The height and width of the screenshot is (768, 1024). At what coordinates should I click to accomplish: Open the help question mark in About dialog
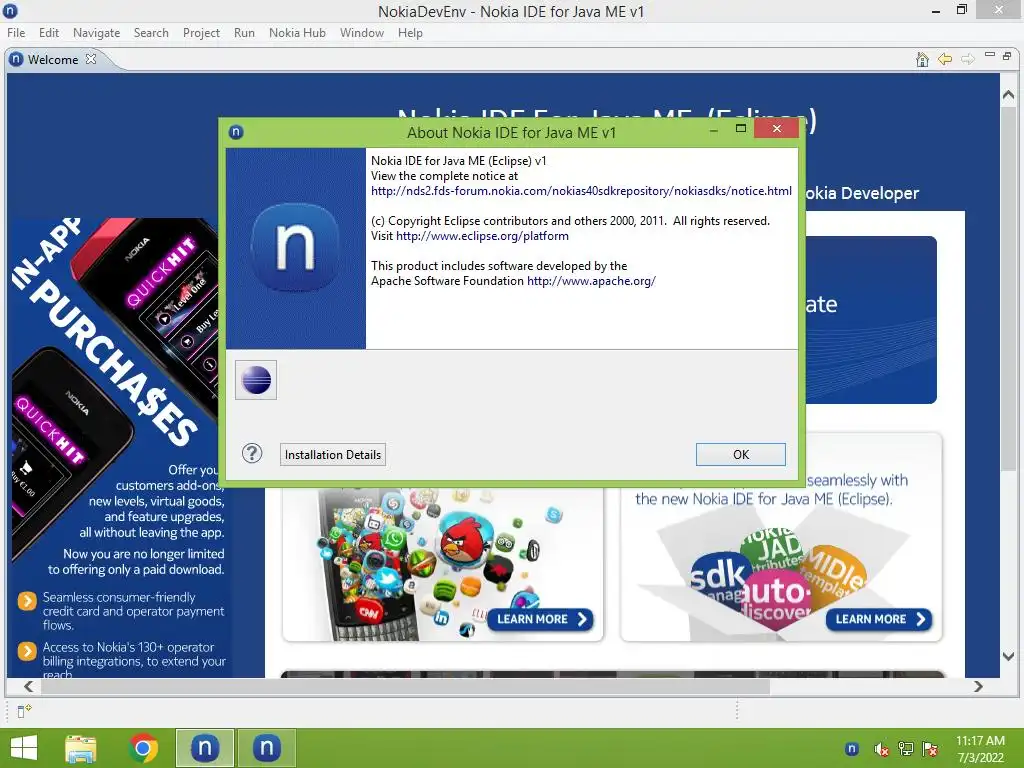click(x=252, y=453)
